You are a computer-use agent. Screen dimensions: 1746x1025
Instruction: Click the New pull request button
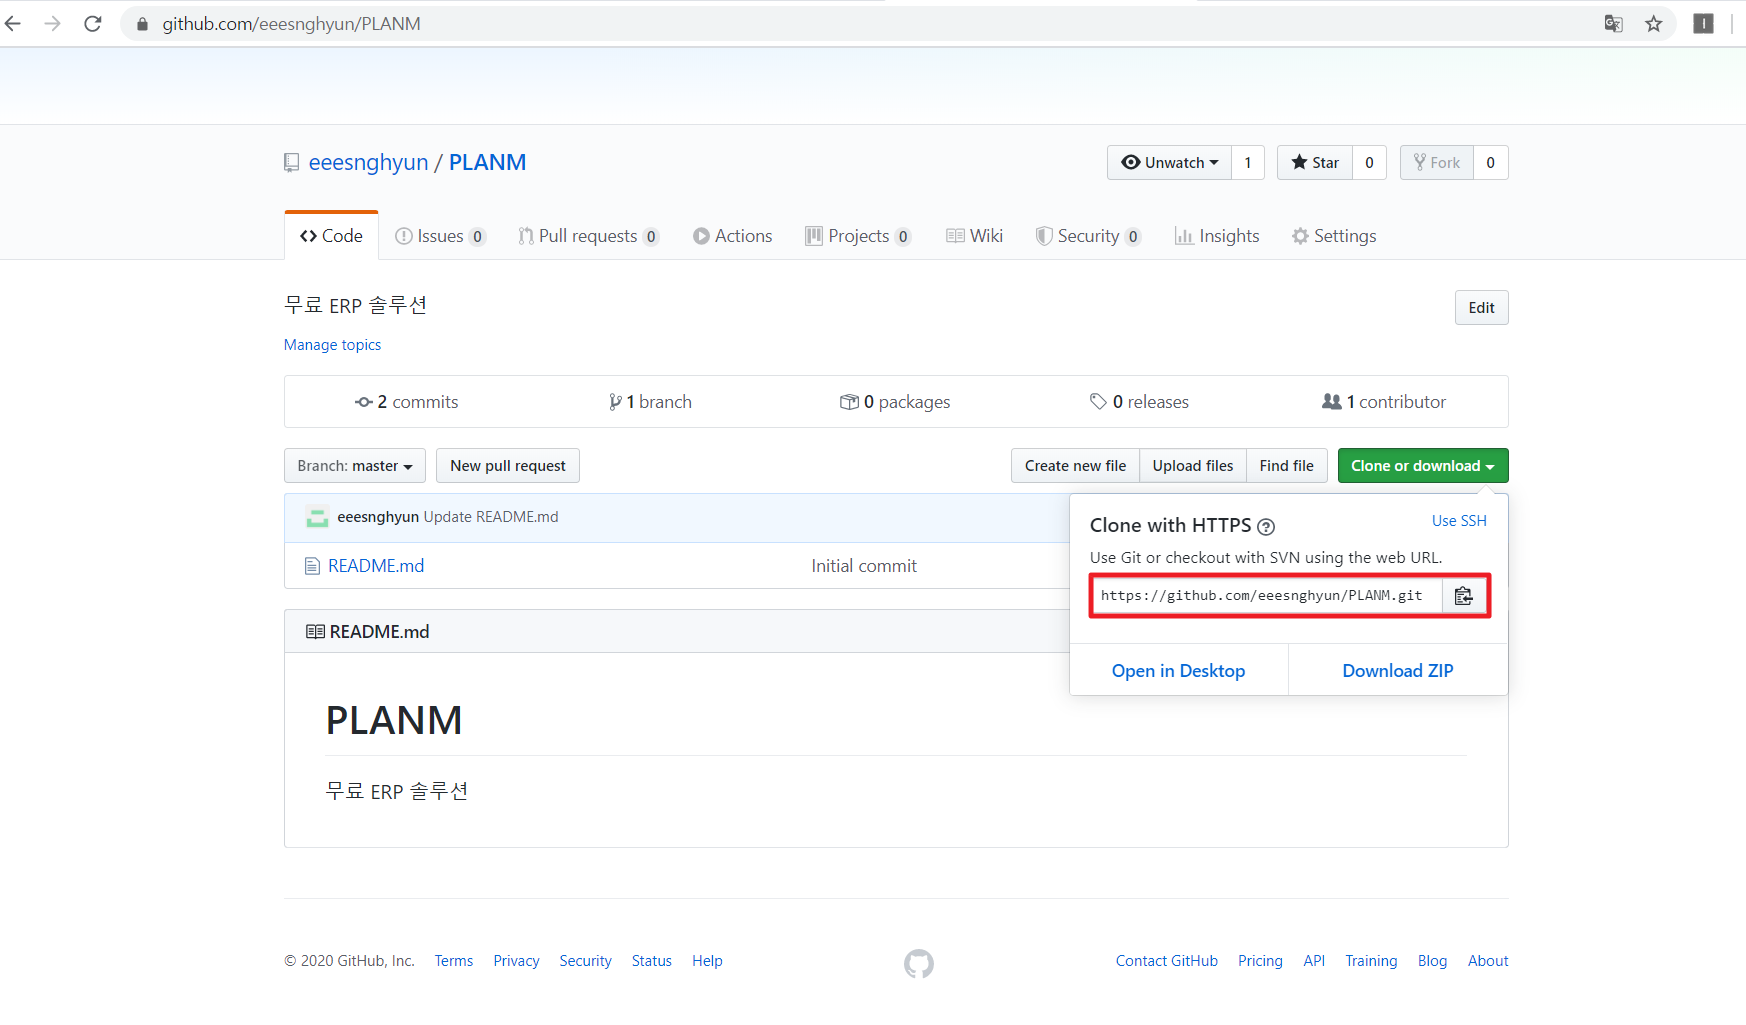click(508, 466)
